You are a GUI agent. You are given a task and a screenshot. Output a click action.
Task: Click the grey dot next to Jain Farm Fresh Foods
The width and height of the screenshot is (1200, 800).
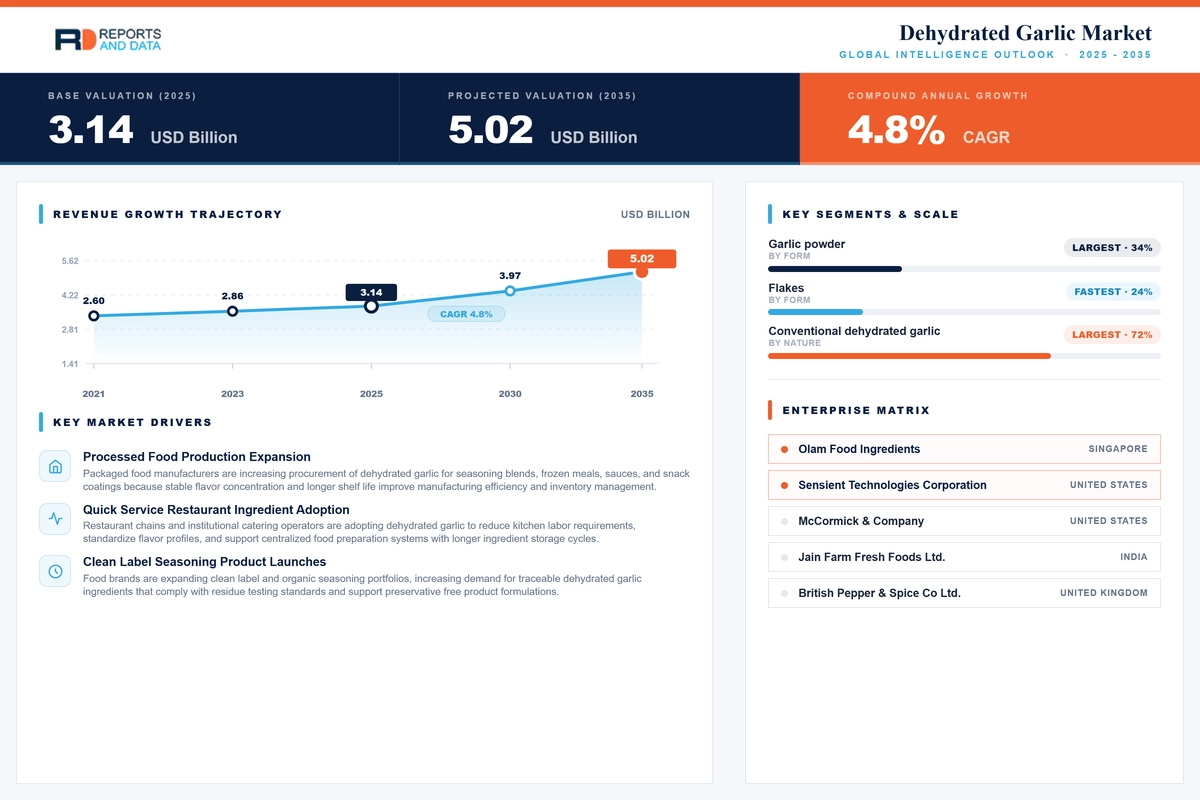click(784, 557)
